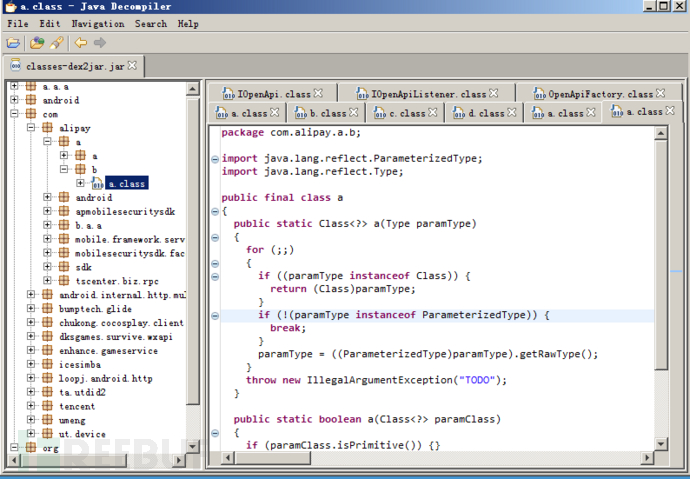Image resolution: width=690 pixels, height=479 pixels.
Task: Switch to the IOpenApiListener.class tab
Action: click(428, 94)
